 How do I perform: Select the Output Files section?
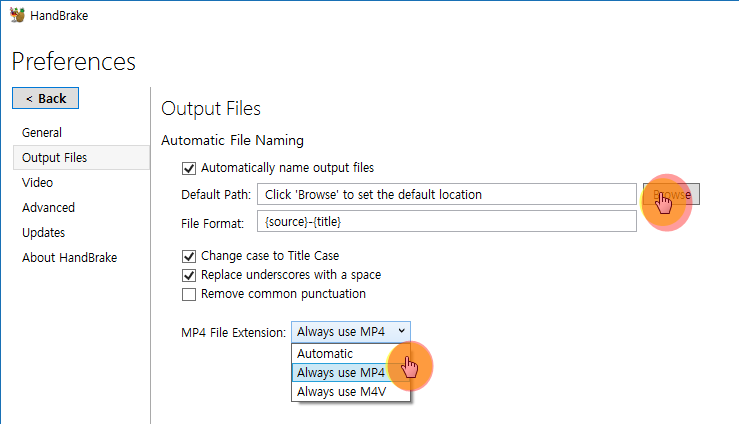tap(82, 157)
